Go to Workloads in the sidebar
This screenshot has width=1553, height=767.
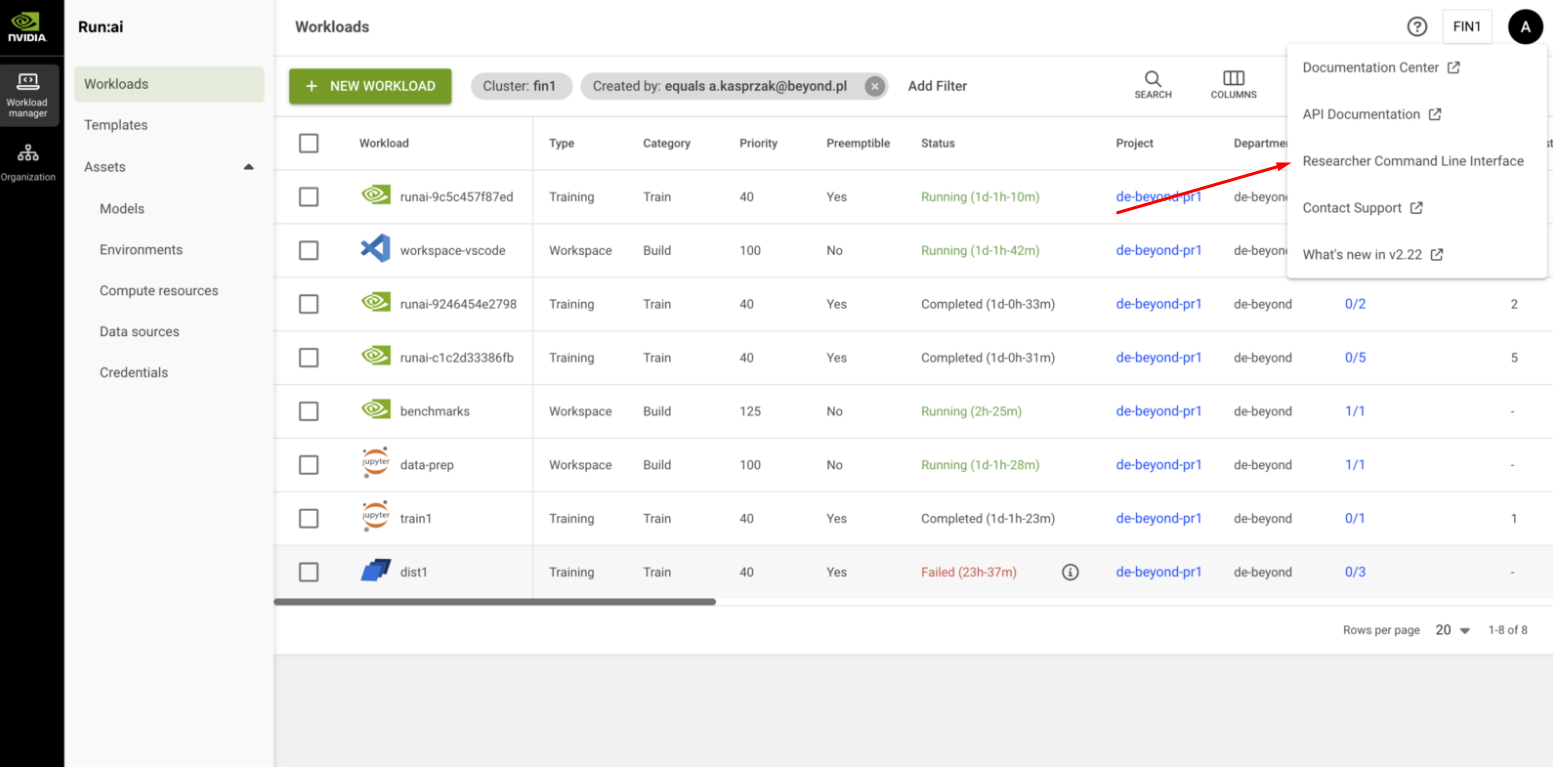coord(169,84)
